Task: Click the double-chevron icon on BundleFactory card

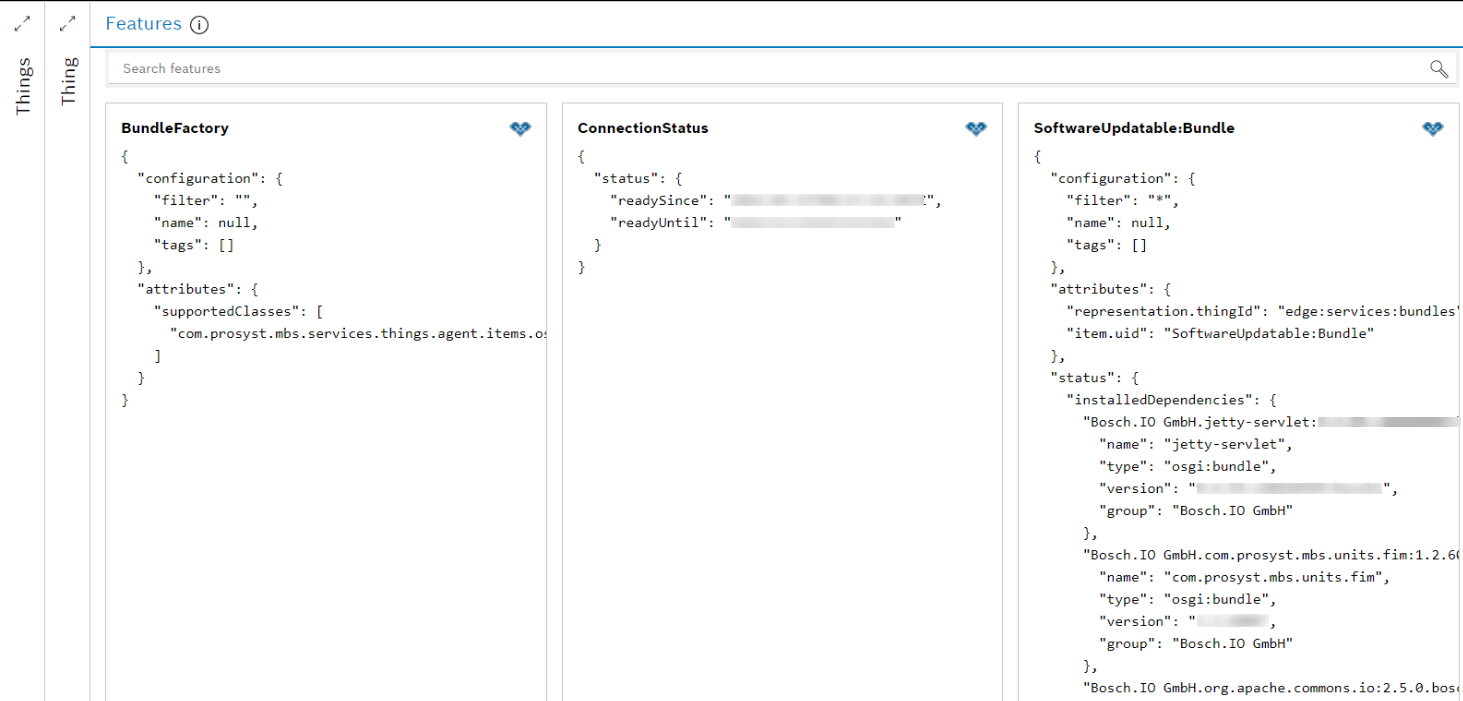Action: point(520,128)
